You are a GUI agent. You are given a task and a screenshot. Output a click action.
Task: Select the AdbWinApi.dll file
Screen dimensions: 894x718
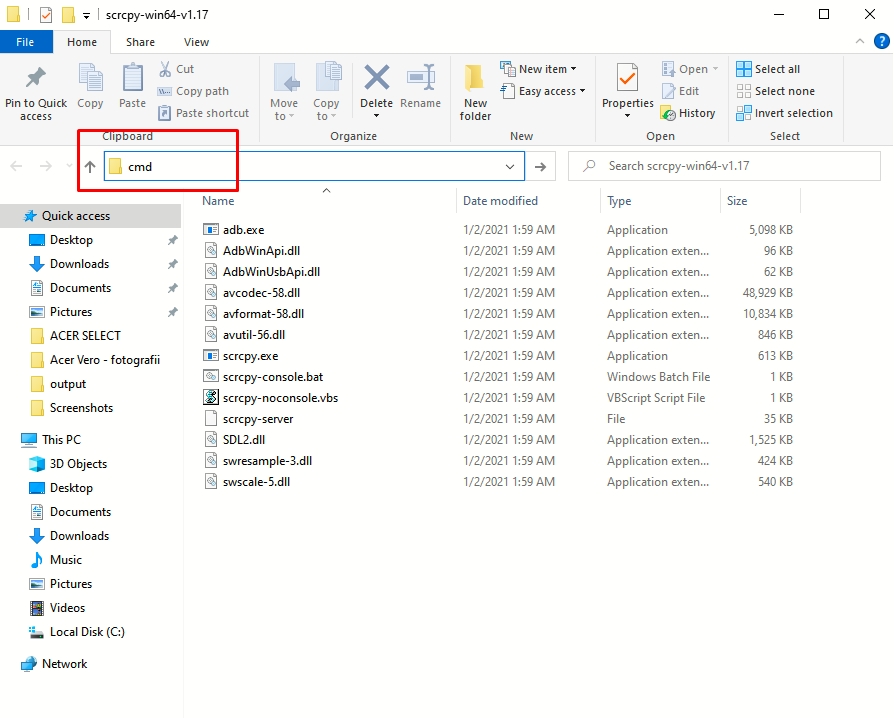point(261,251)
